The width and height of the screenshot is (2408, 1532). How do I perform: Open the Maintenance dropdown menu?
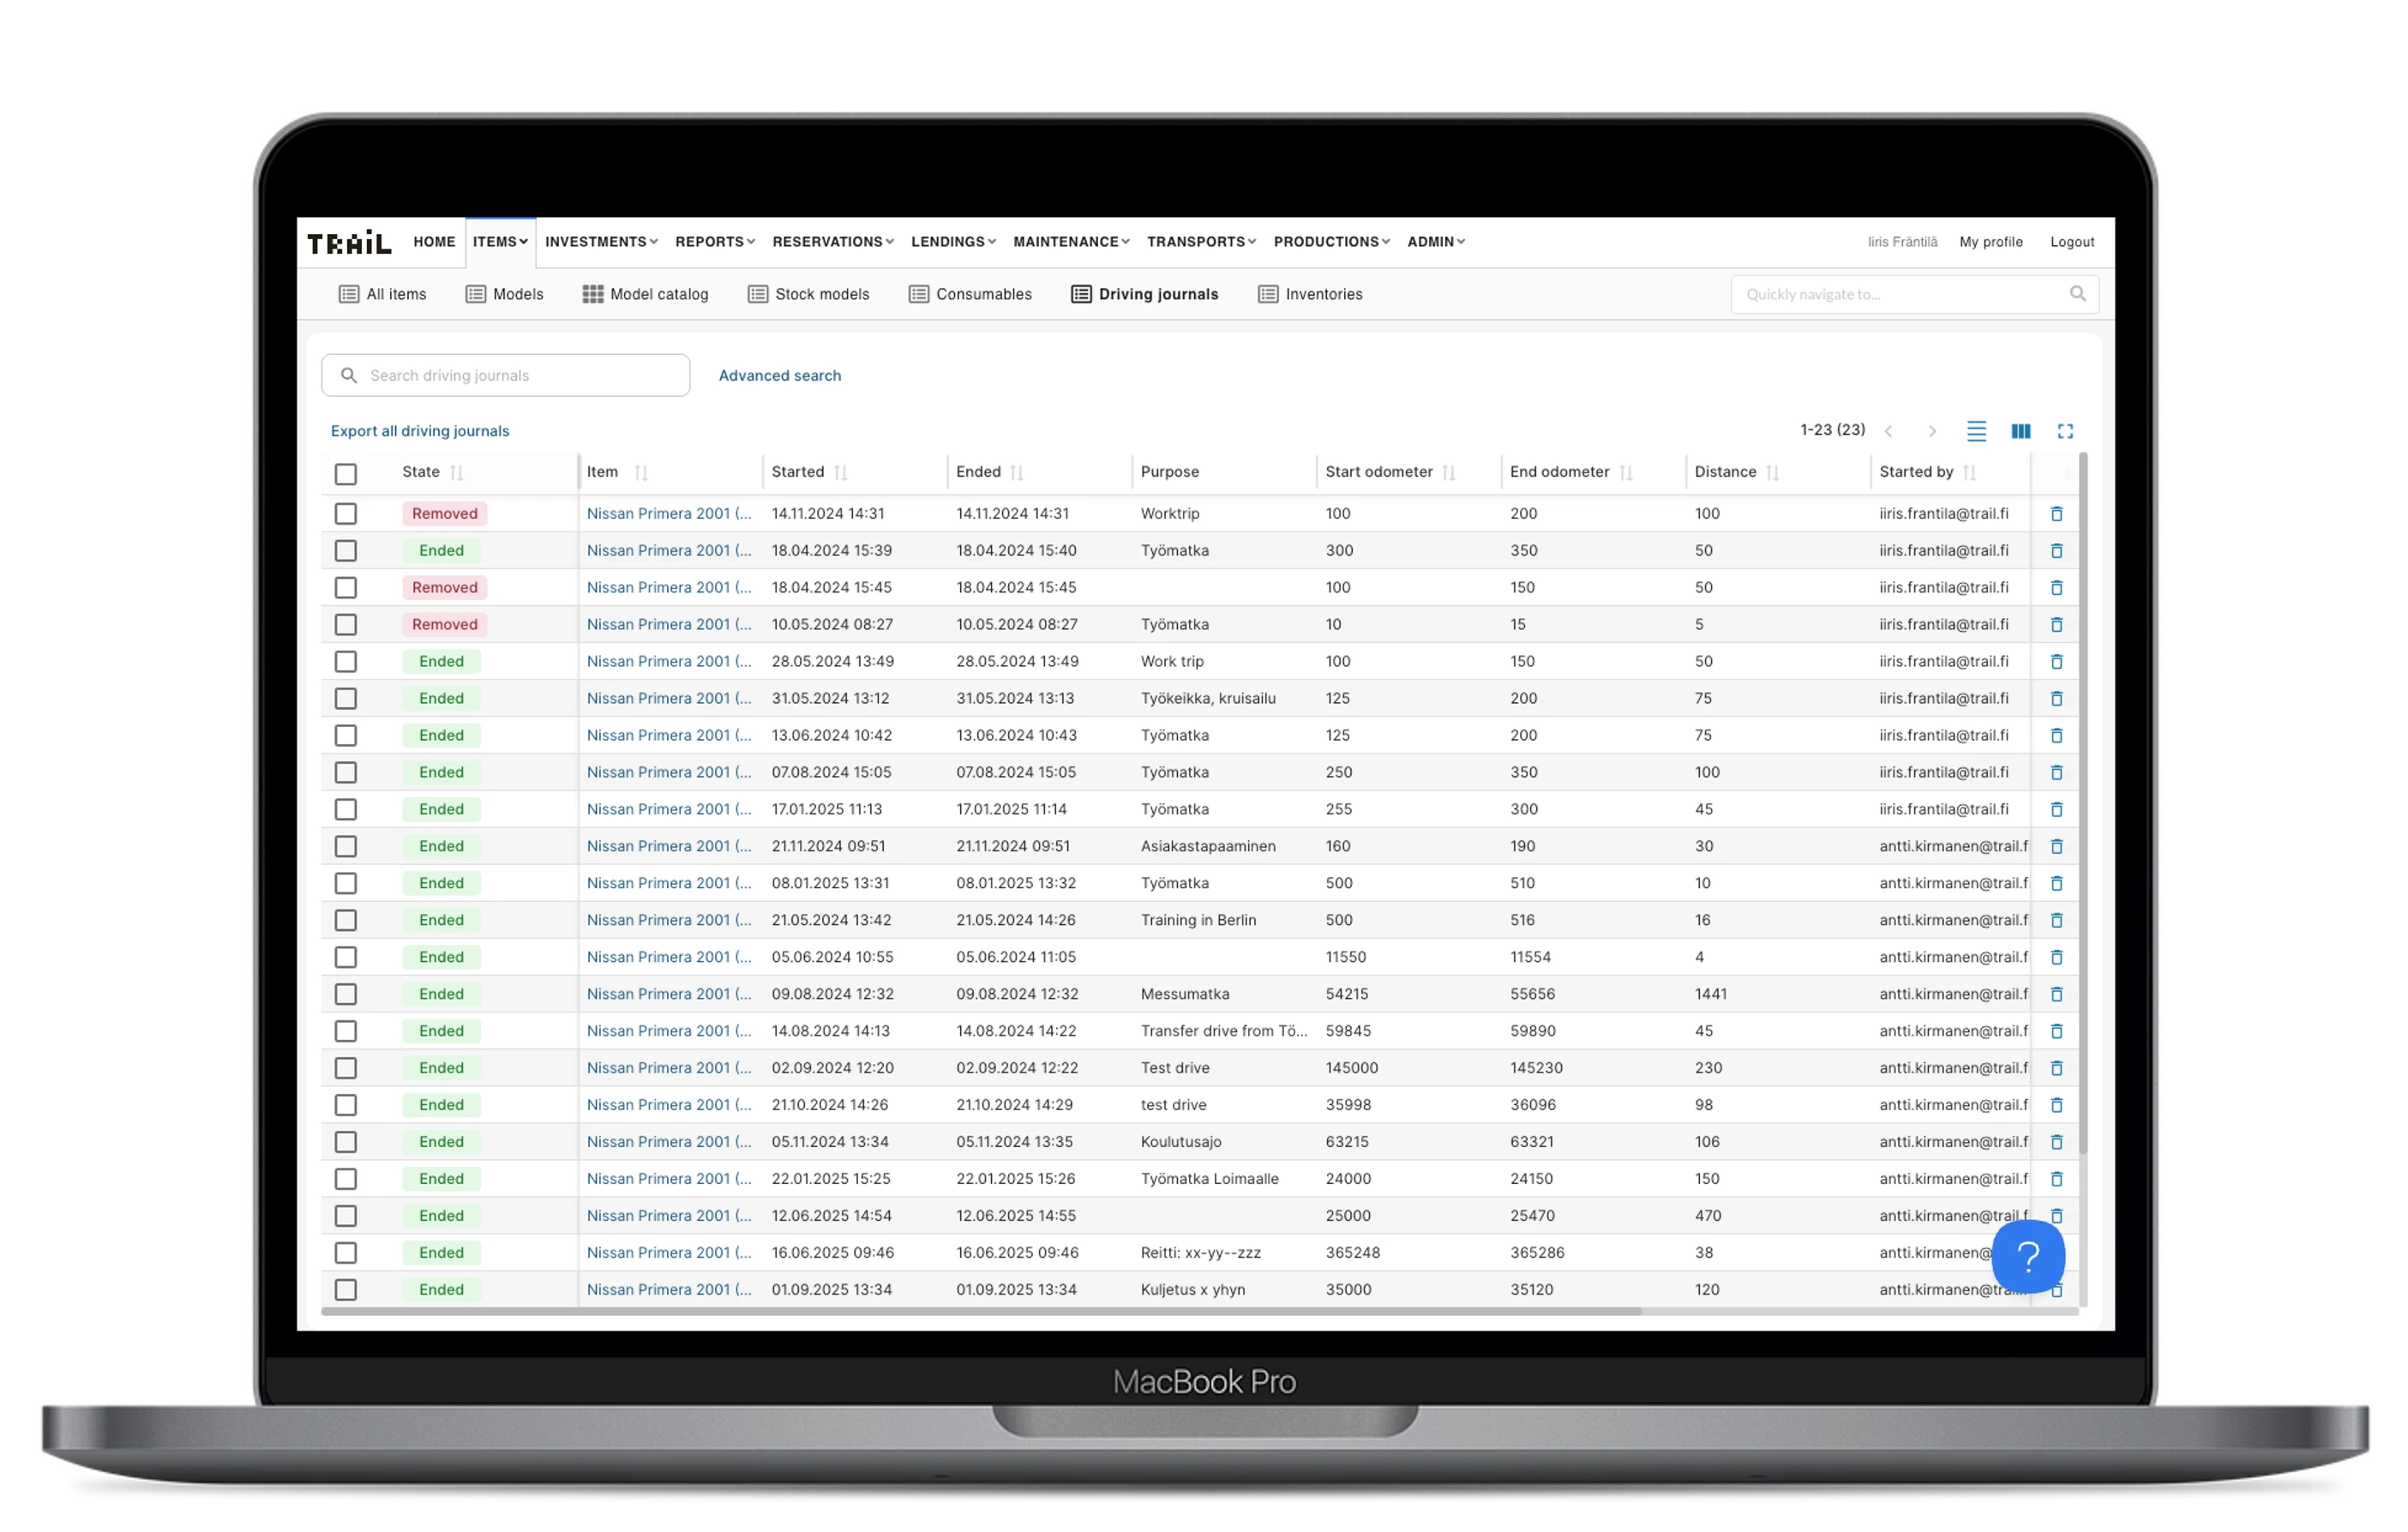click(1070, 242)
